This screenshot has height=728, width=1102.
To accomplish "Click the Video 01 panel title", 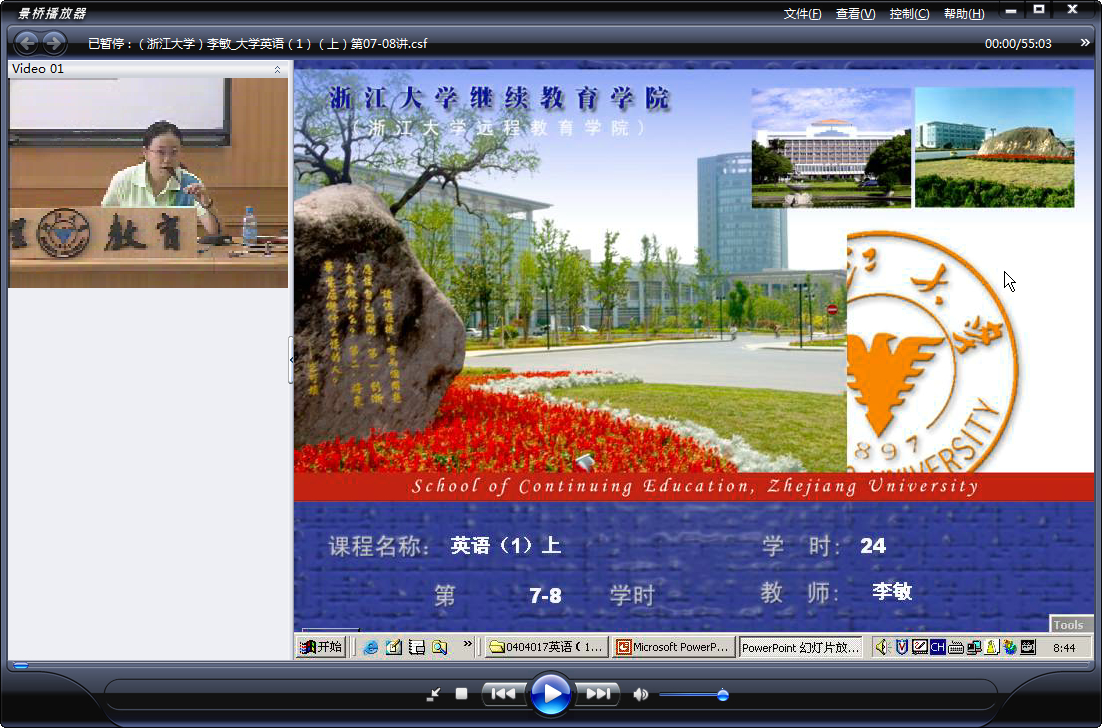I will pyautogui.click(x=38, y=69).
